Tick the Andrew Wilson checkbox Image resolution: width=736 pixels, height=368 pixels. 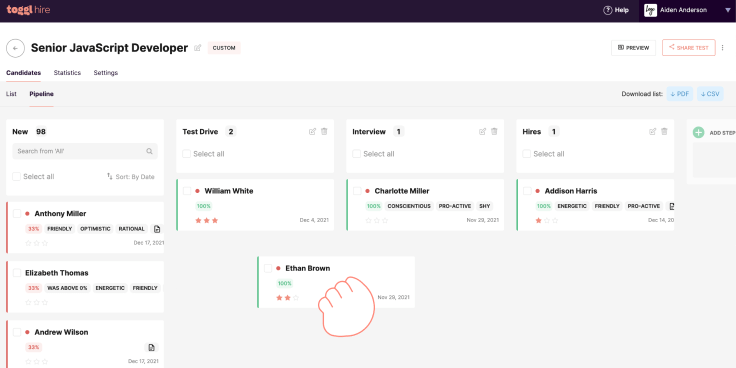(x=17, y=332)
